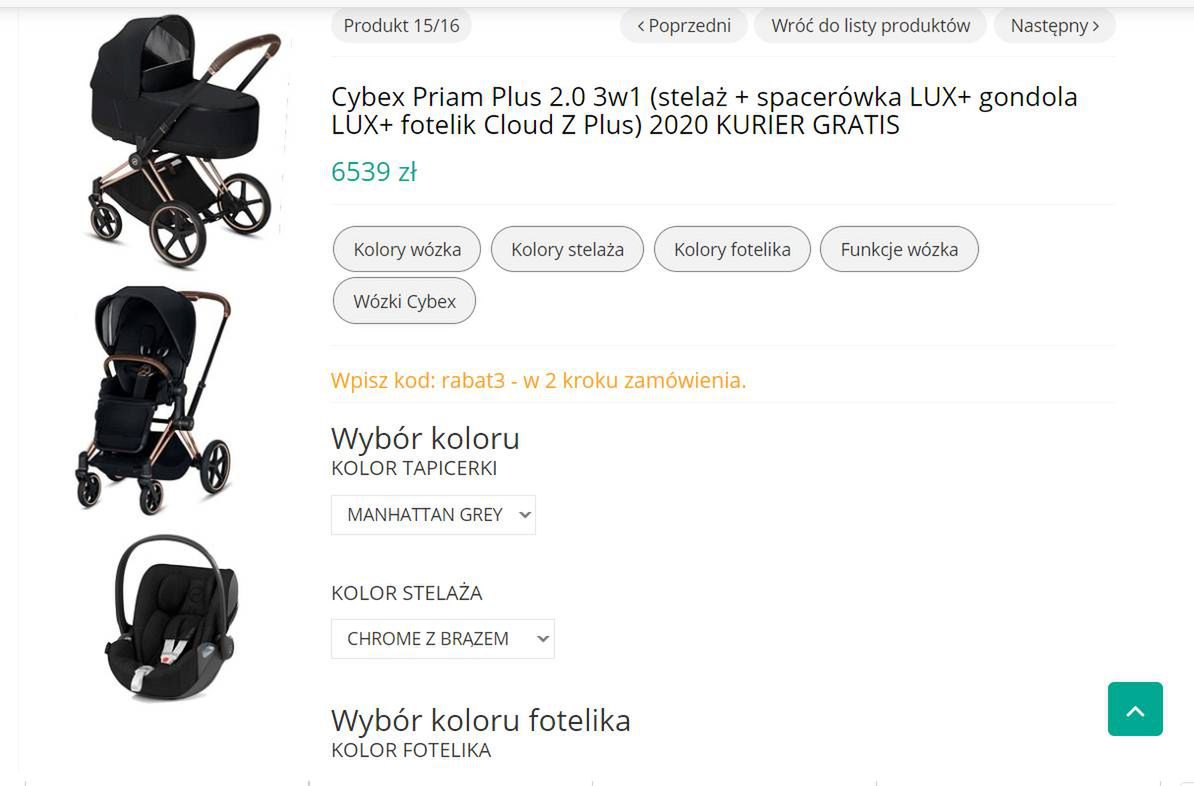Select the Wózki Cybex tab
Viewport: 1194px width, 786px height.
point(404,302)
